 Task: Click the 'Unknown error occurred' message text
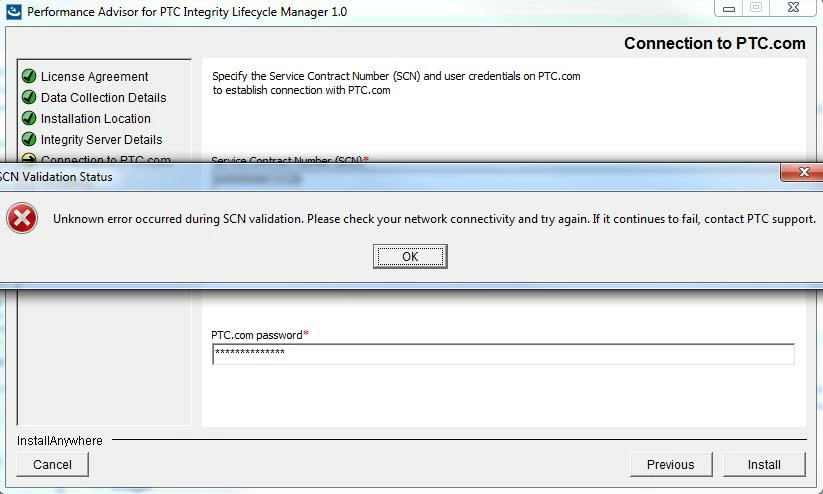(434, 219)
